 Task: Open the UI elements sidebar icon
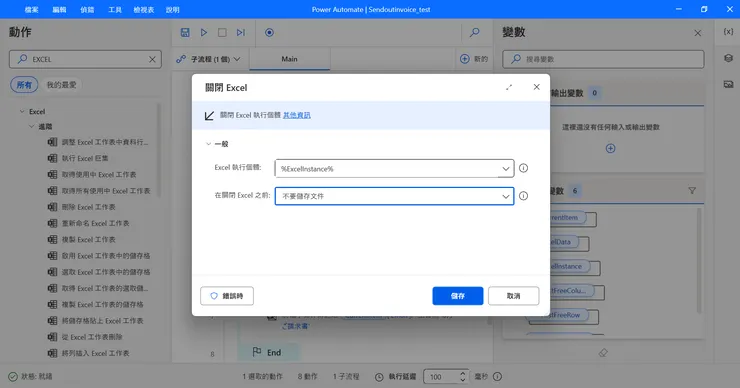coord(728,58)
